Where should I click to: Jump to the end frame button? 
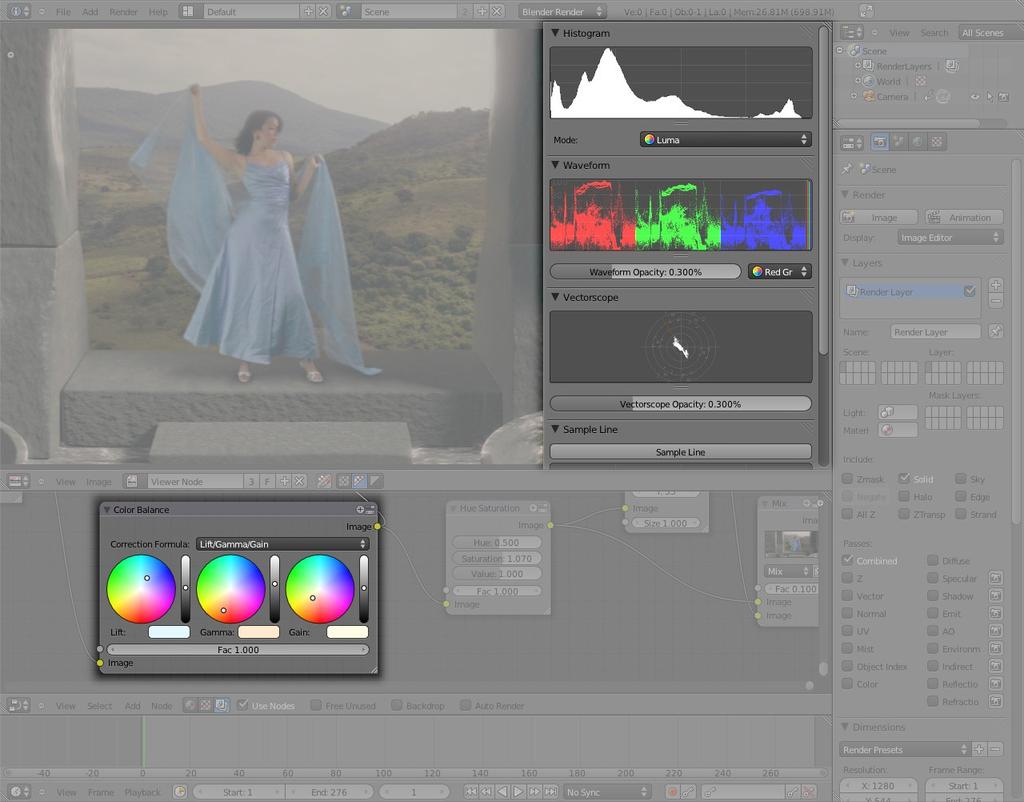click(551, 792)
